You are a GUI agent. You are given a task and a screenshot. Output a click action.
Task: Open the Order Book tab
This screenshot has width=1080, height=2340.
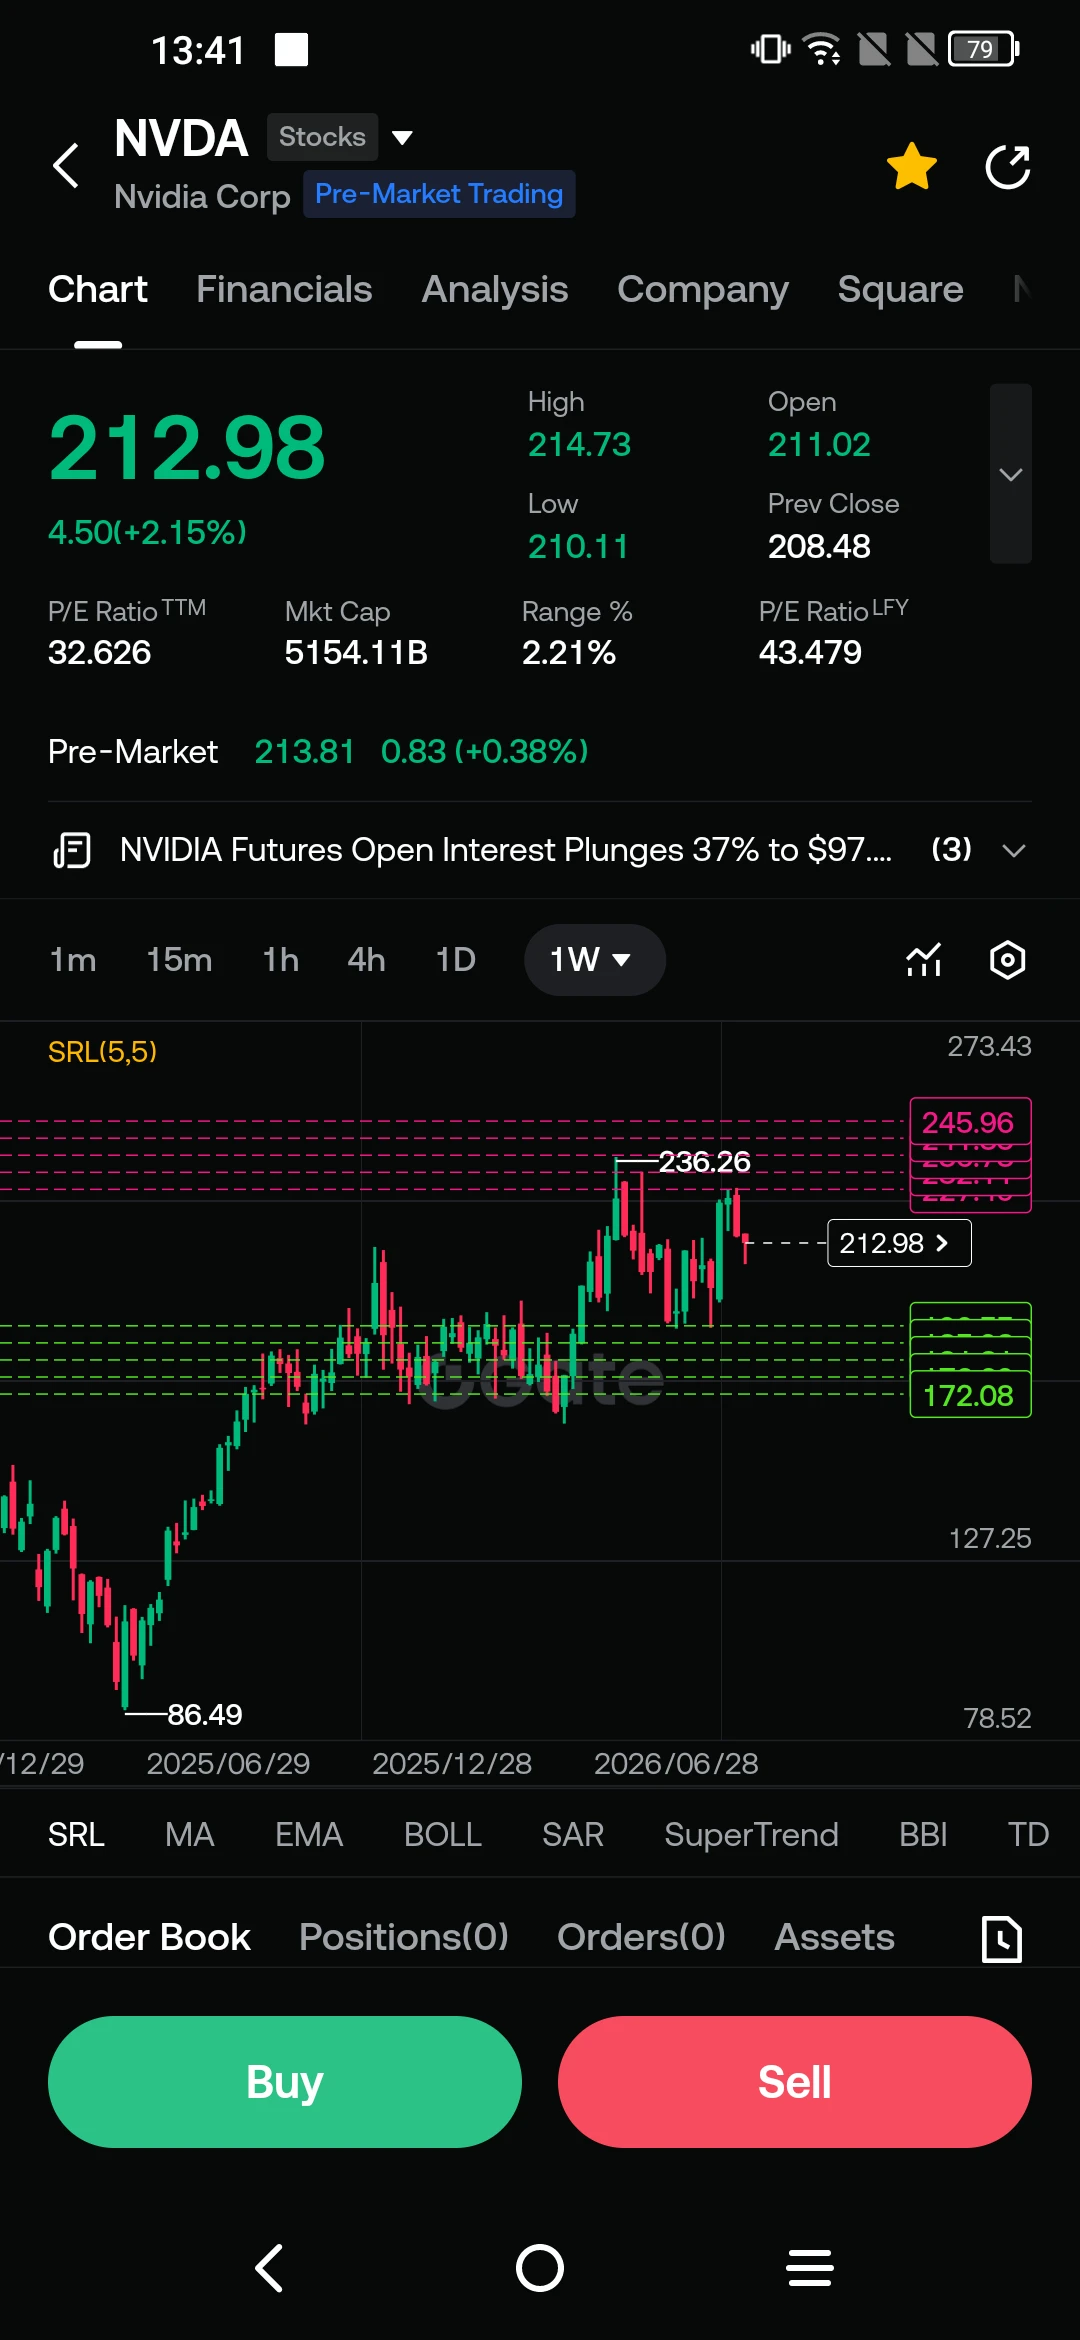(x=149, y=1937)
